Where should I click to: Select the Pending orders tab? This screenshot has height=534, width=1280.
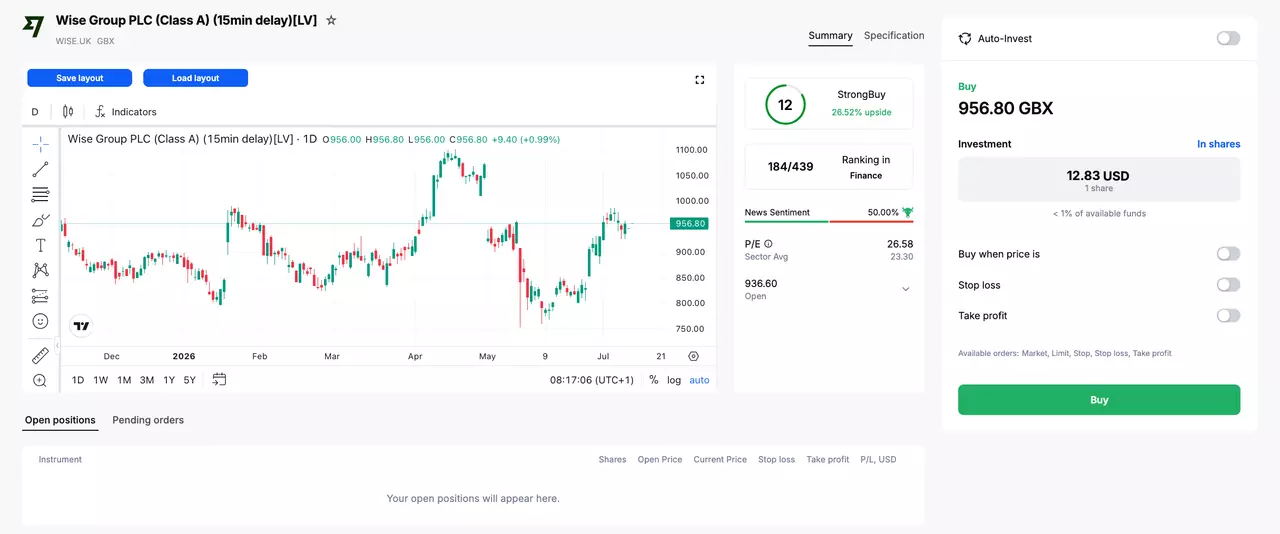148,420
